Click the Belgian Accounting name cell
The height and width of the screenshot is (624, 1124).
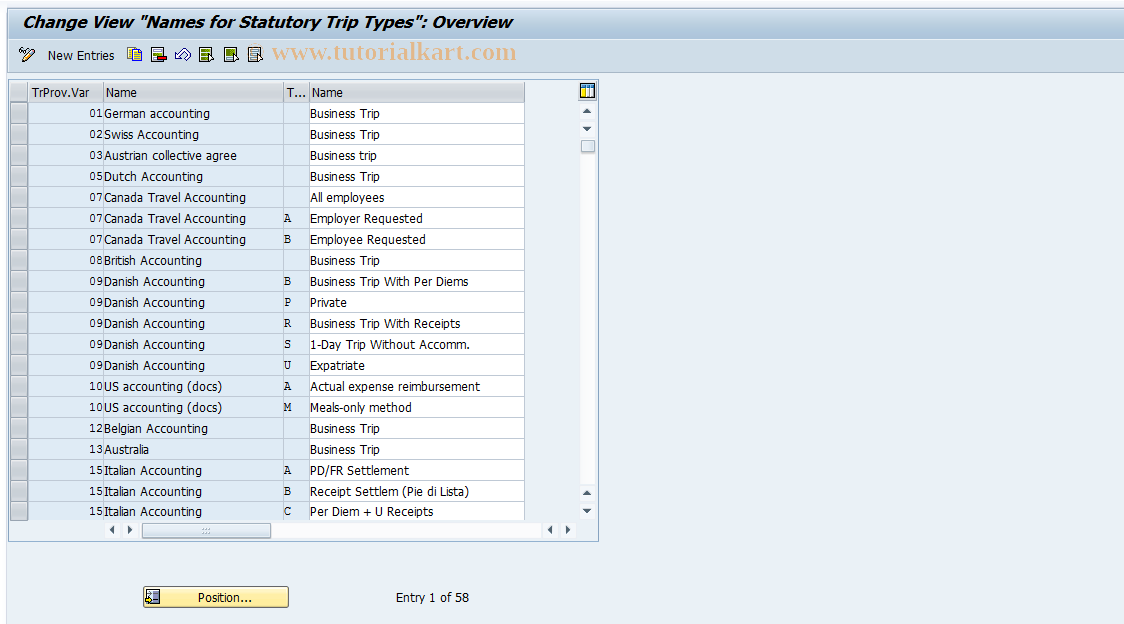click(194, 428)
